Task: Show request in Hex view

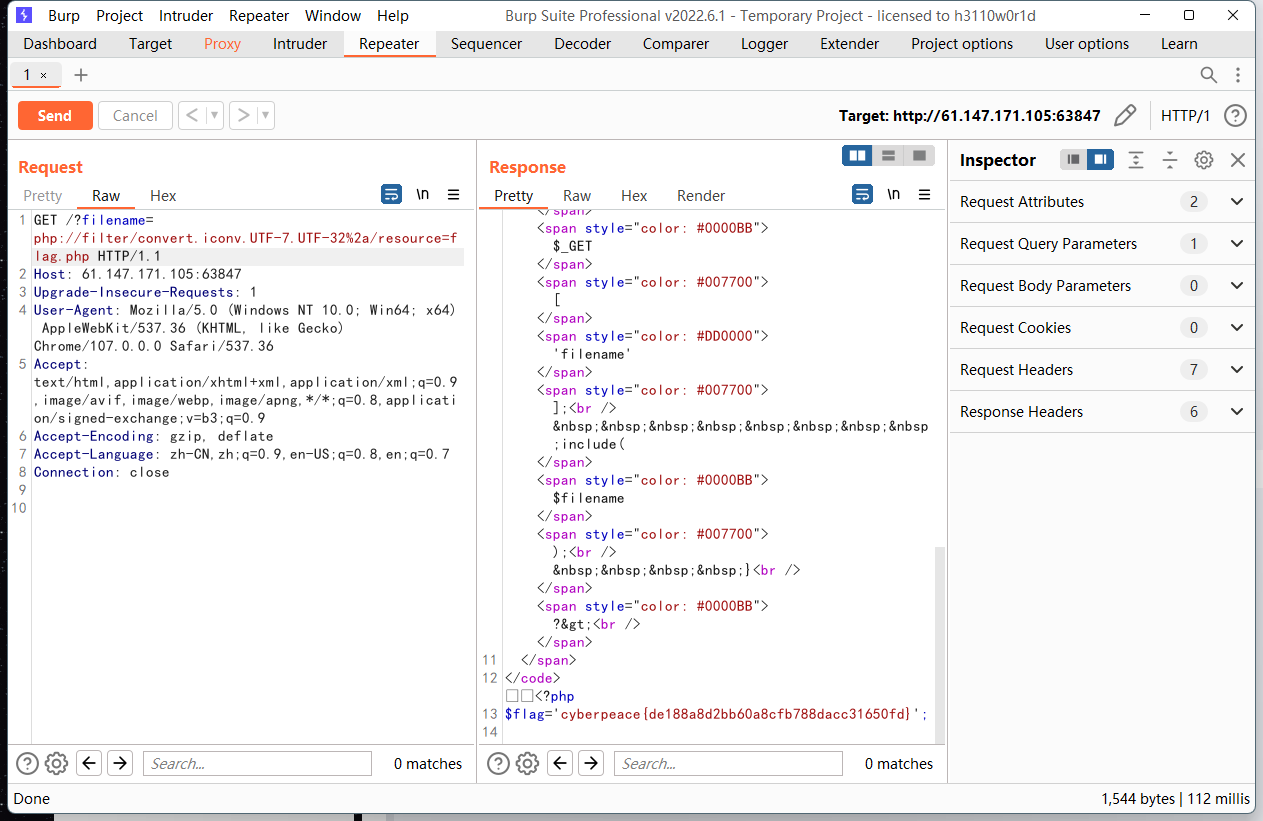Action: pyautogui.click(x=163, y=196)
